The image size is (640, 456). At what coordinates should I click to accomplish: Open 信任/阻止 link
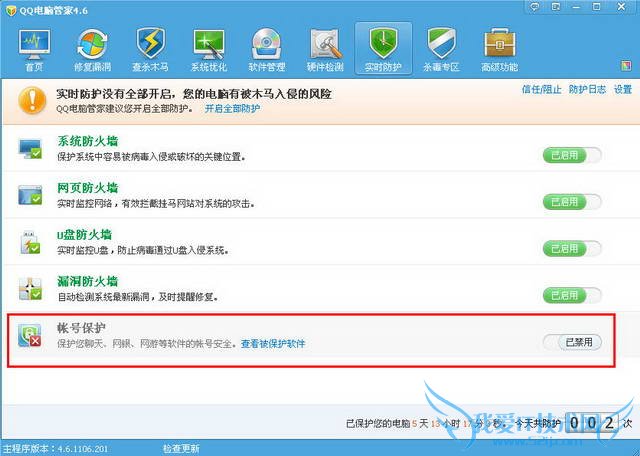pos(541,89)
